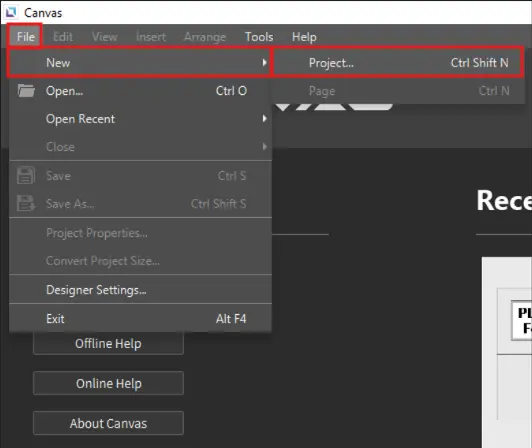
Task: Open the recent project thumbnail preview
Action: coord(507,352)
